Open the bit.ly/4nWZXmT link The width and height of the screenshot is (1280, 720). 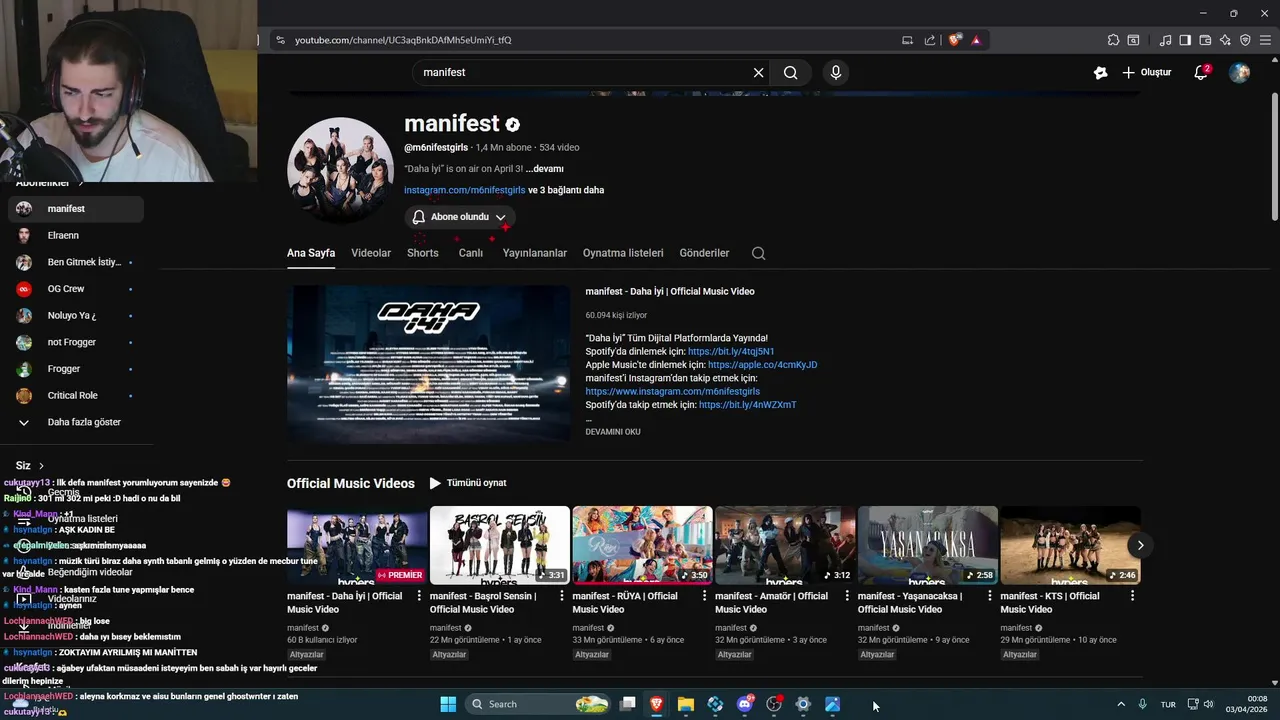click(748, 405)
